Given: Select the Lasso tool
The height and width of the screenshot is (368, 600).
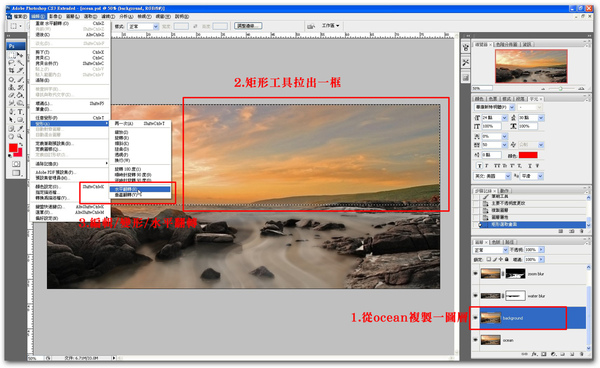Looking at the screenshot, I should 12,63.
